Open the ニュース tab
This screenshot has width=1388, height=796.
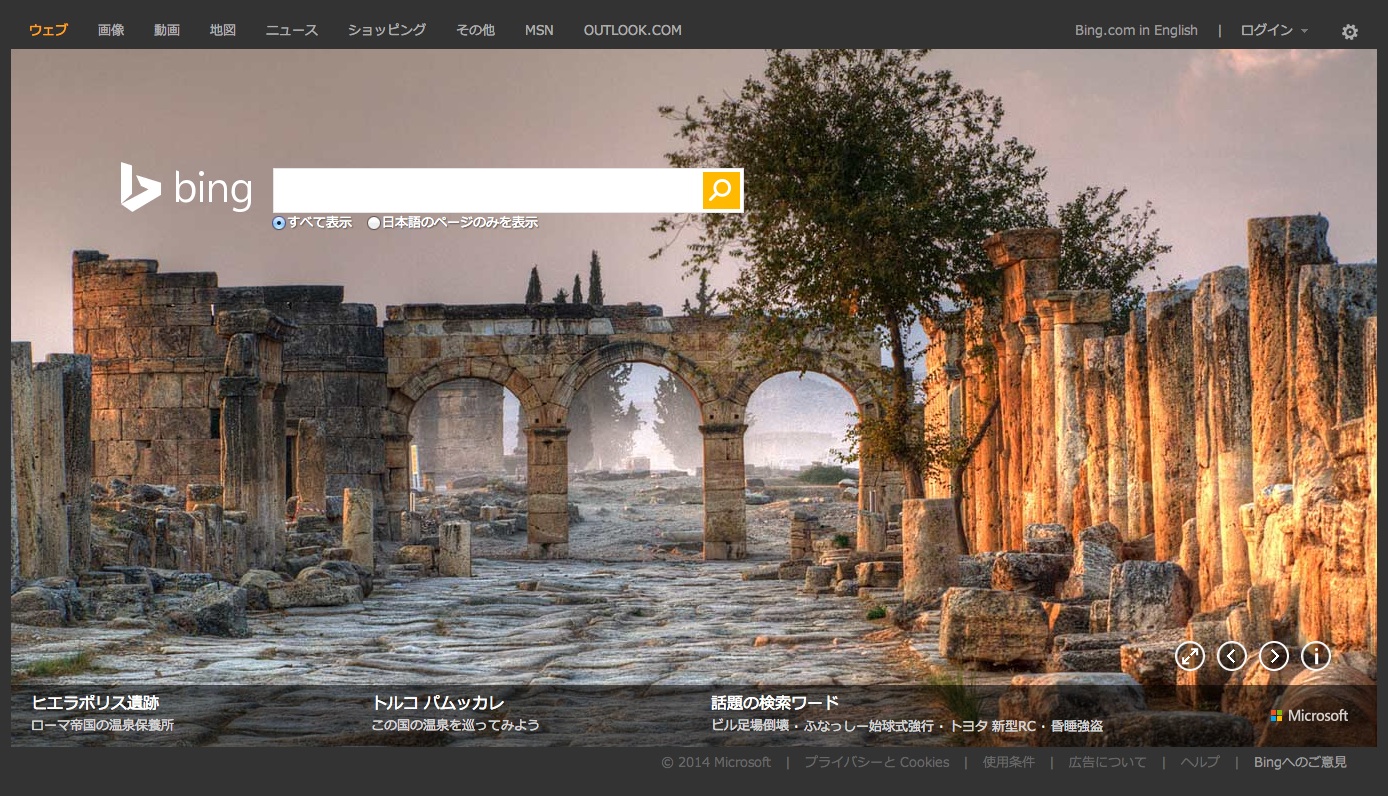click(291, 30)
